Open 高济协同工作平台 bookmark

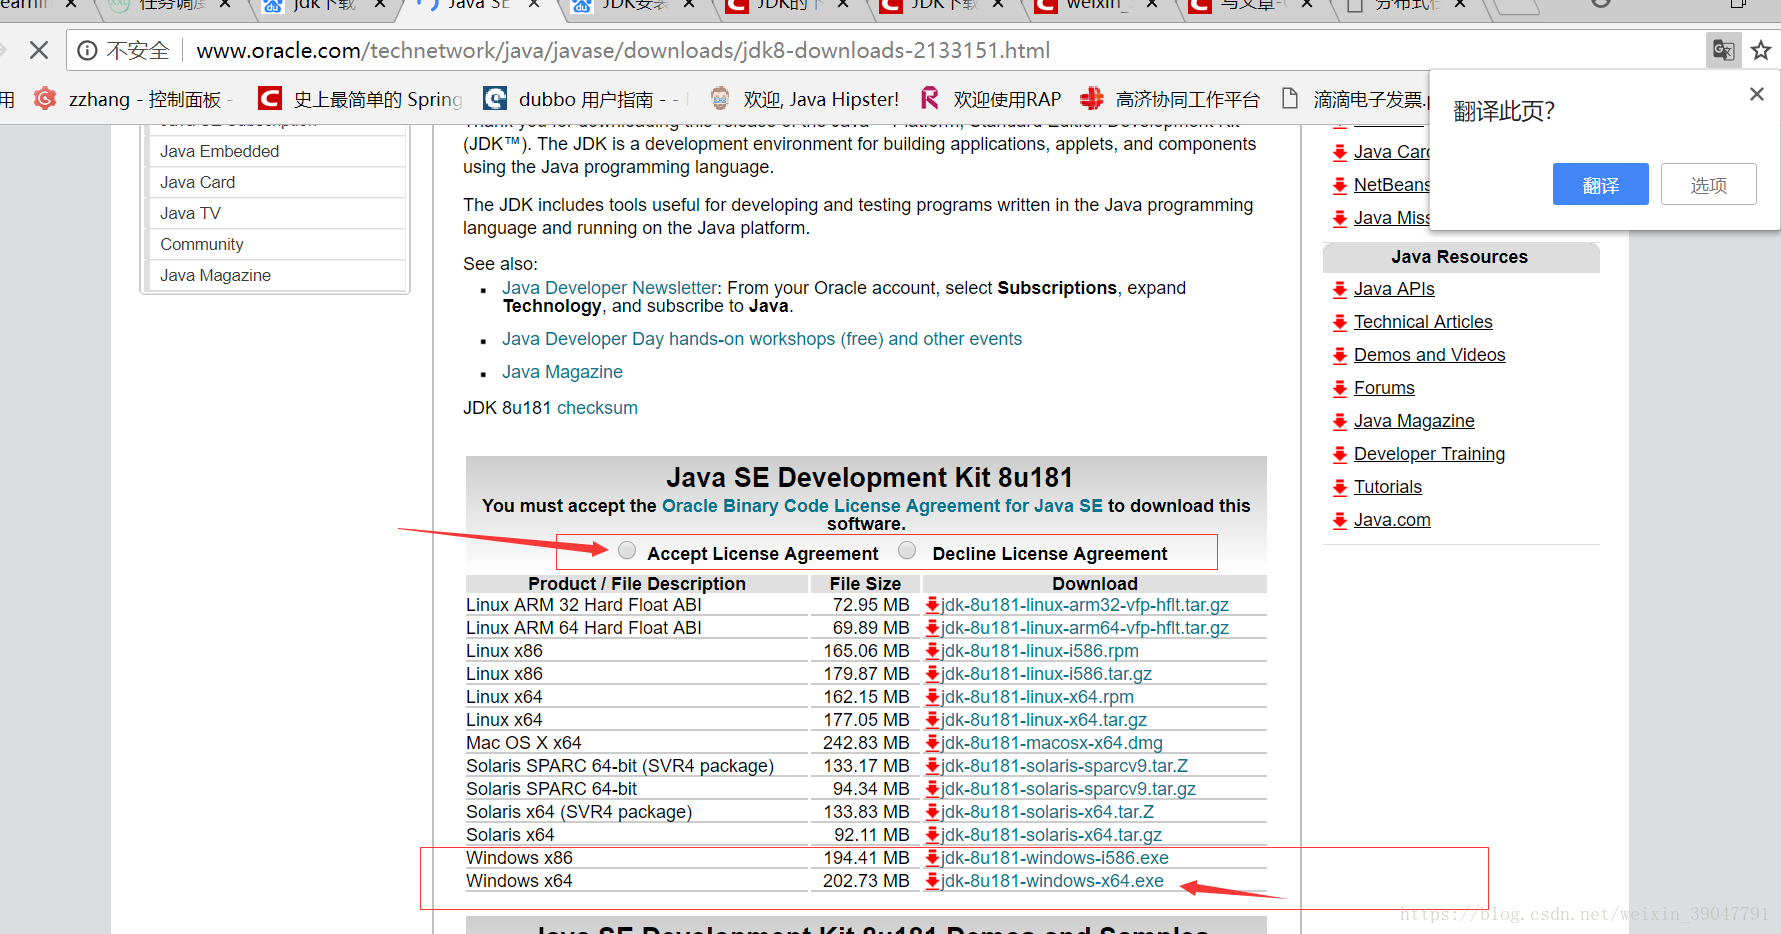click(x=1170, y=99)
